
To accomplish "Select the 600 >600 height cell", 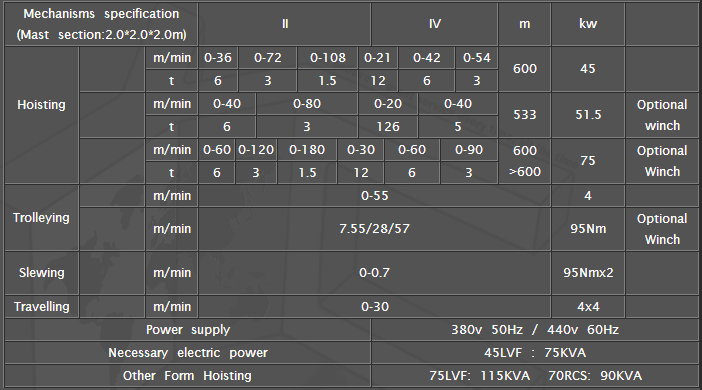I will [525, 161].
